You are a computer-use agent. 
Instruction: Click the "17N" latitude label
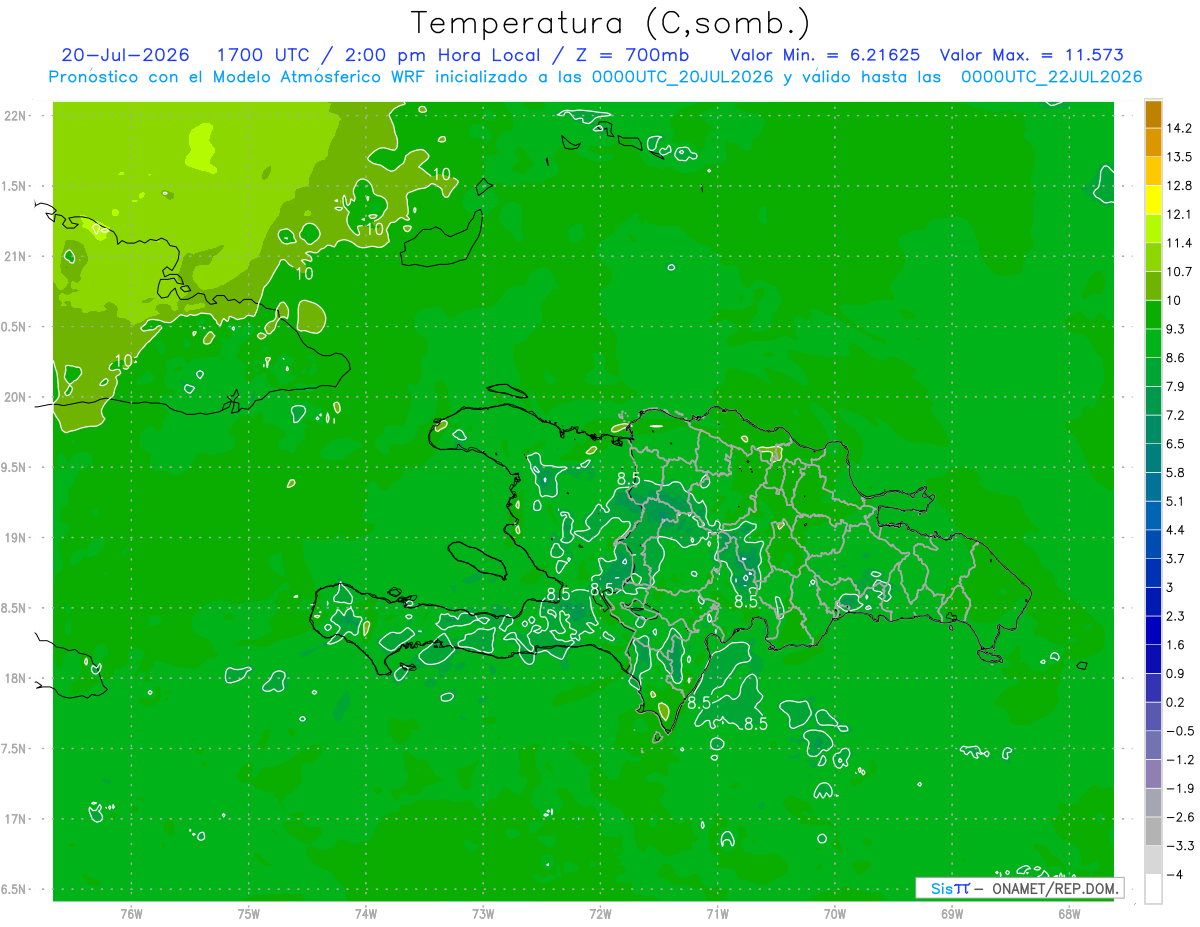coord(17,819)
